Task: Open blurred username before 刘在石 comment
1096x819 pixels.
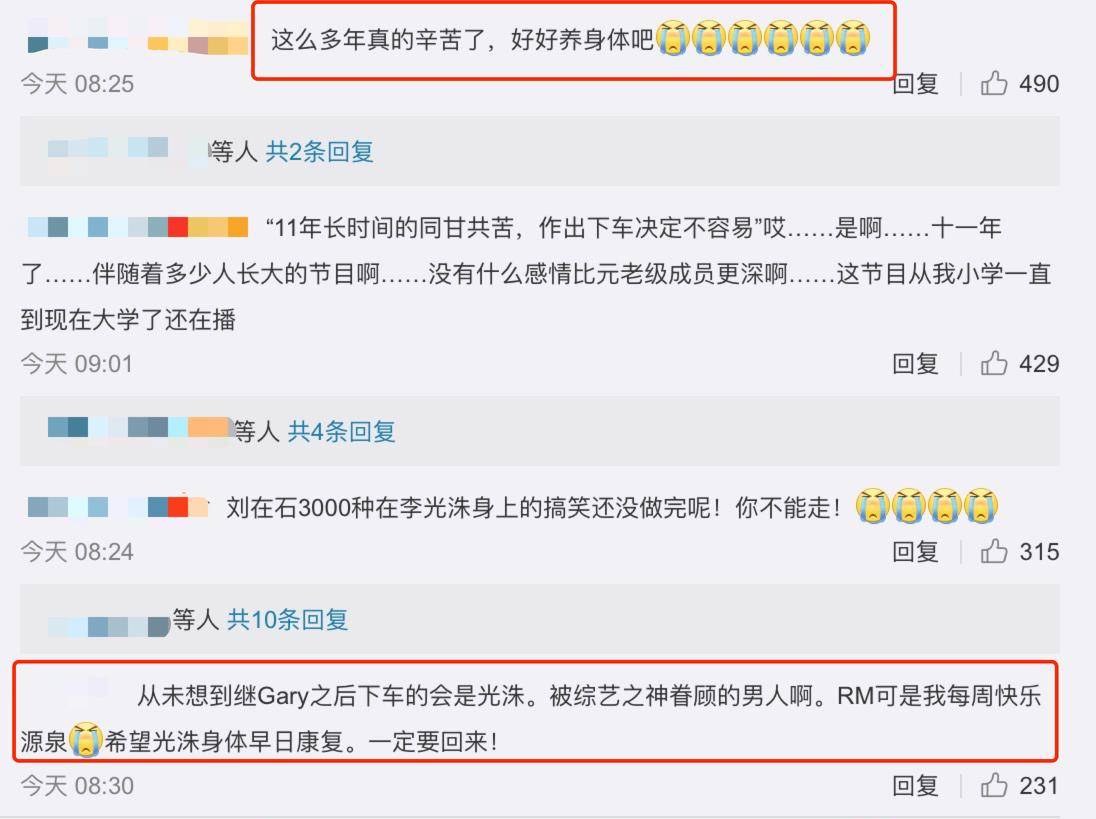Action: pos(117,507)
